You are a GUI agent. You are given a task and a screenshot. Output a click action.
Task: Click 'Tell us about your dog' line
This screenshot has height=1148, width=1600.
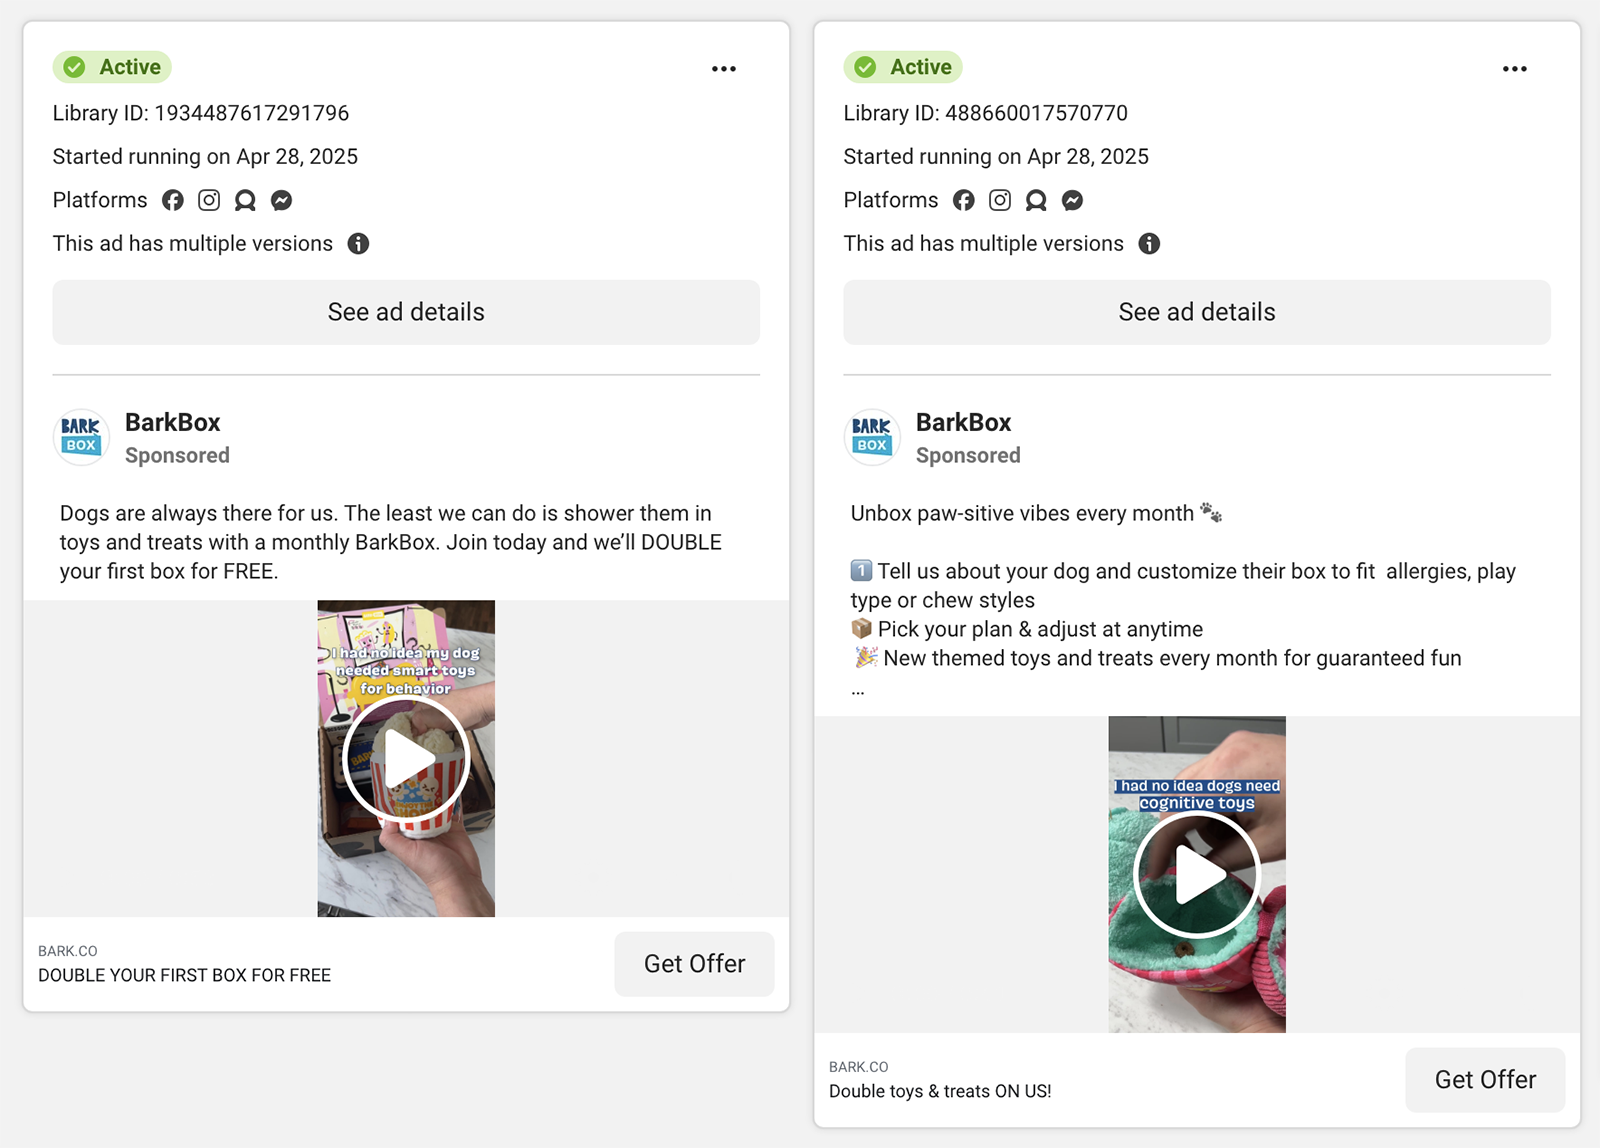pyautogui.click(x=1183, y=585)
